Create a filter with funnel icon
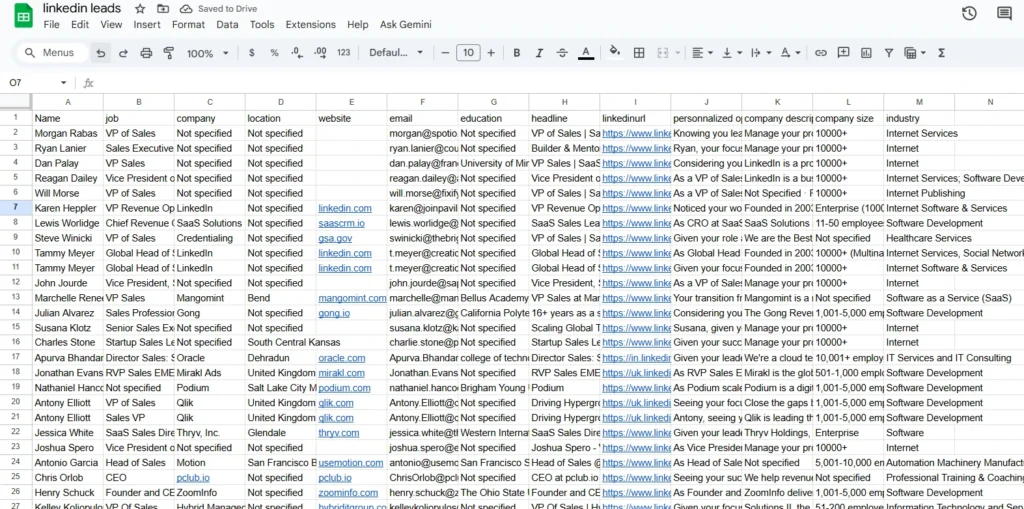This screenshot has height=509, width=1024. point(889,53)
